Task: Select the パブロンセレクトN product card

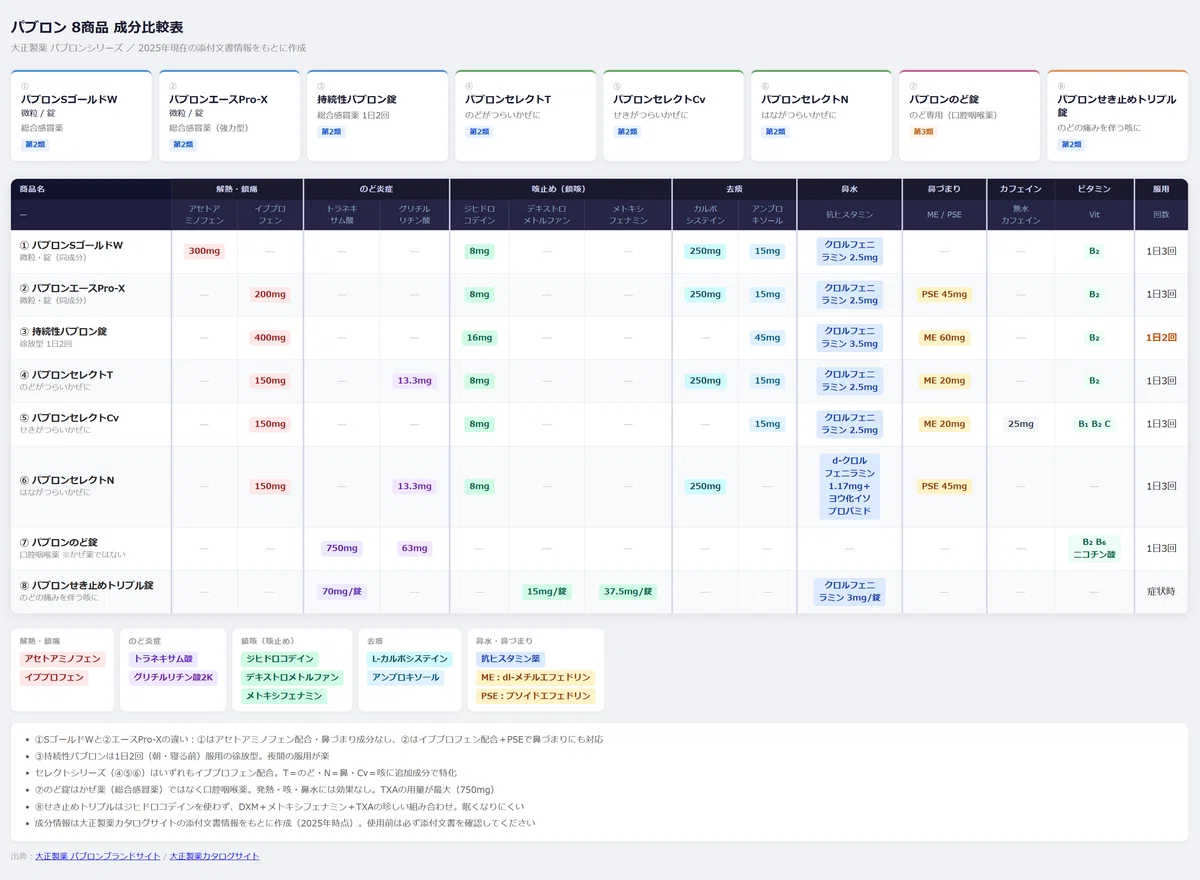Action: (821, 116)
